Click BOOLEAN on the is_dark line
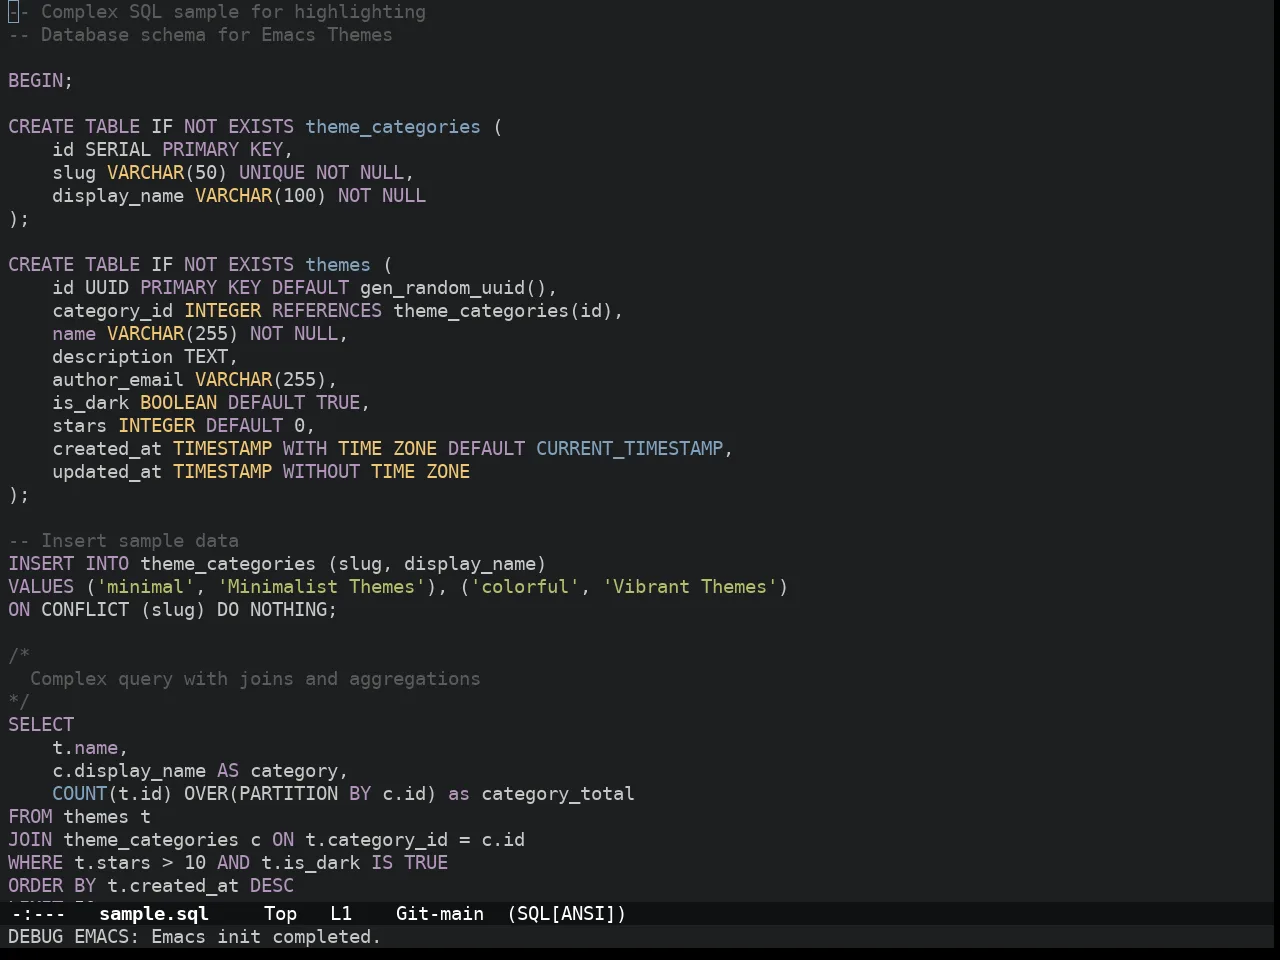Viewport: 1280px width, 960px height. [x=178, y=402]
